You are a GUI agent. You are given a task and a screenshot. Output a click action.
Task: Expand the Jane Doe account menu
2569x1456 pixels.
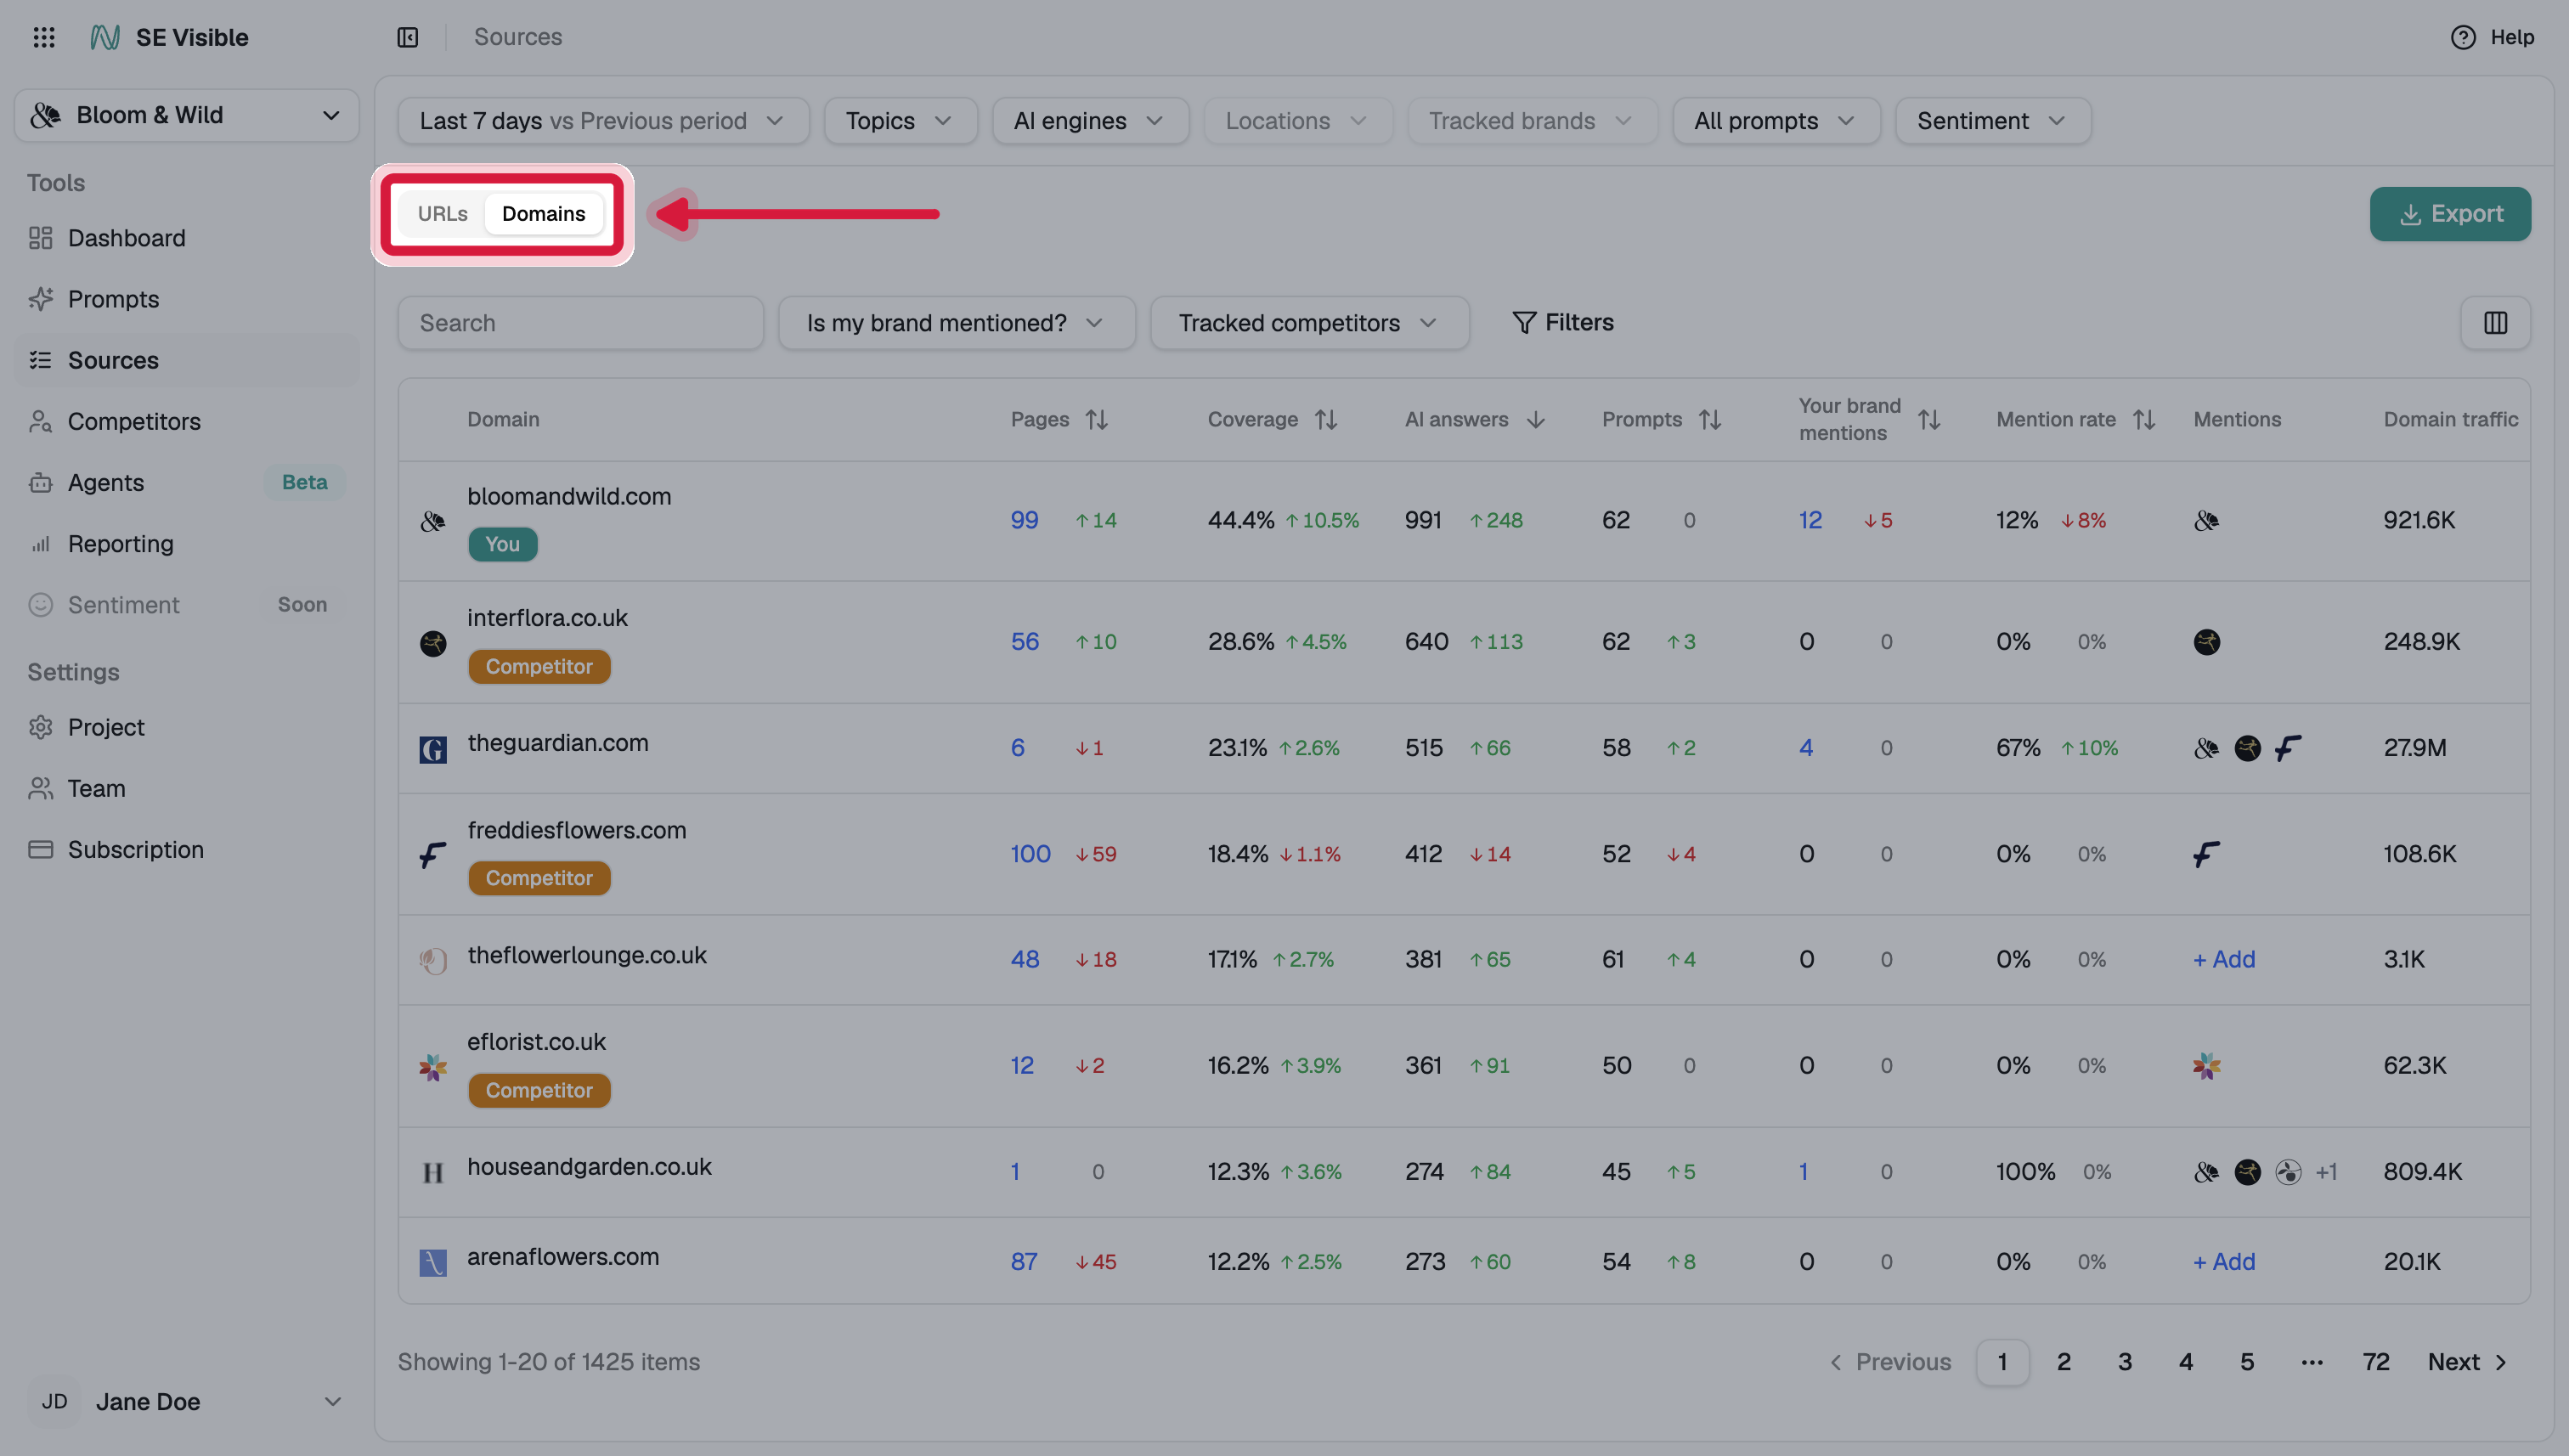(186, 1402)
